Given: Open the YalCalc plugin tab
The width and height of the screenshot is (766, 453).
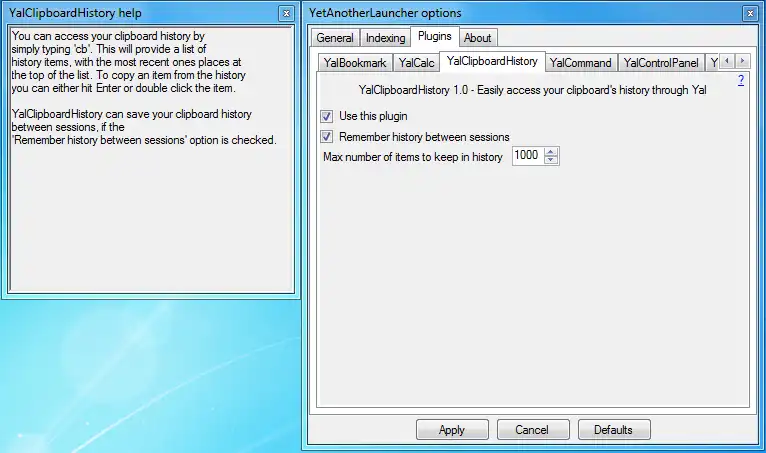Looking at the screenshot, I should (416, 63).
